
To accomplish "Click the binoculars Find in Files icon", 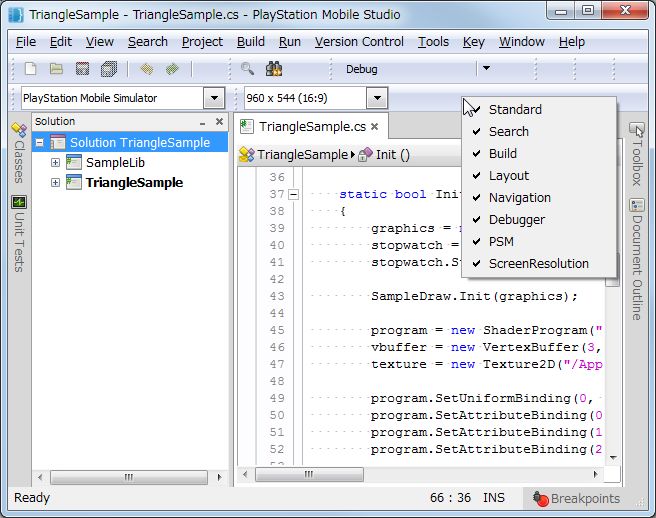I will coord(274,69).
